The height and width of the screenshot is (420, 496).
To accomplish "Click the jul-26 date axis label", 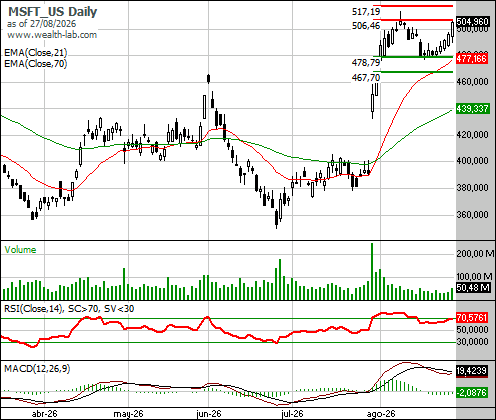I will [292, 414].
